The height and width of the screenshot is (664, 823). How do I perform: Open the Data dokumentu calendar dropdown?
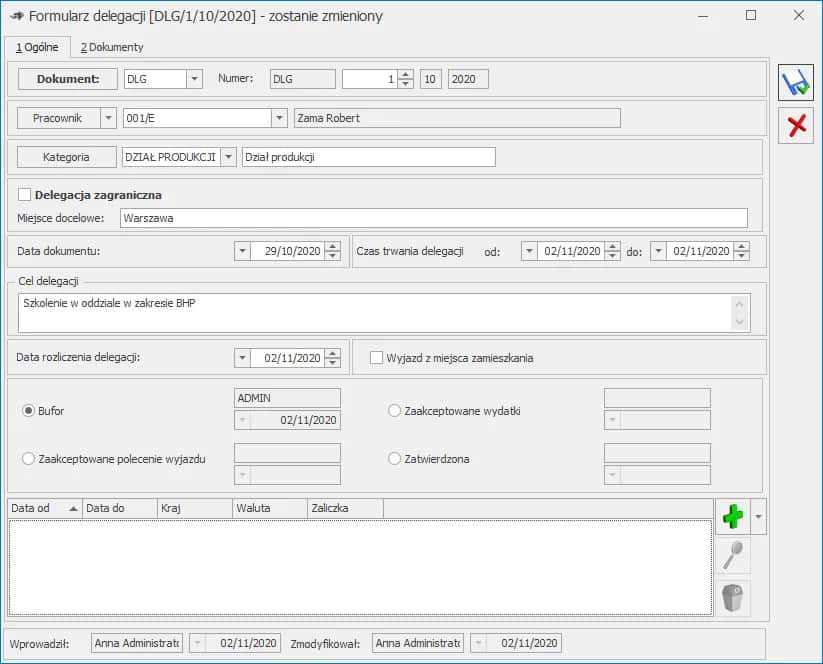[242, 251]
